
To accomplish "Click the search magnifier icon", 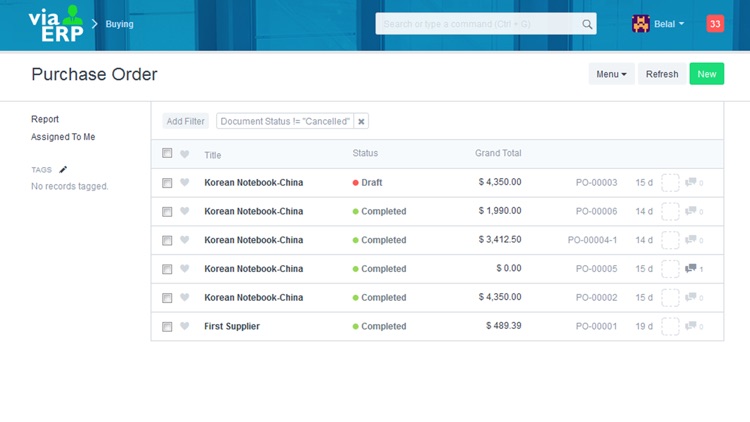I will pos(587,24).
